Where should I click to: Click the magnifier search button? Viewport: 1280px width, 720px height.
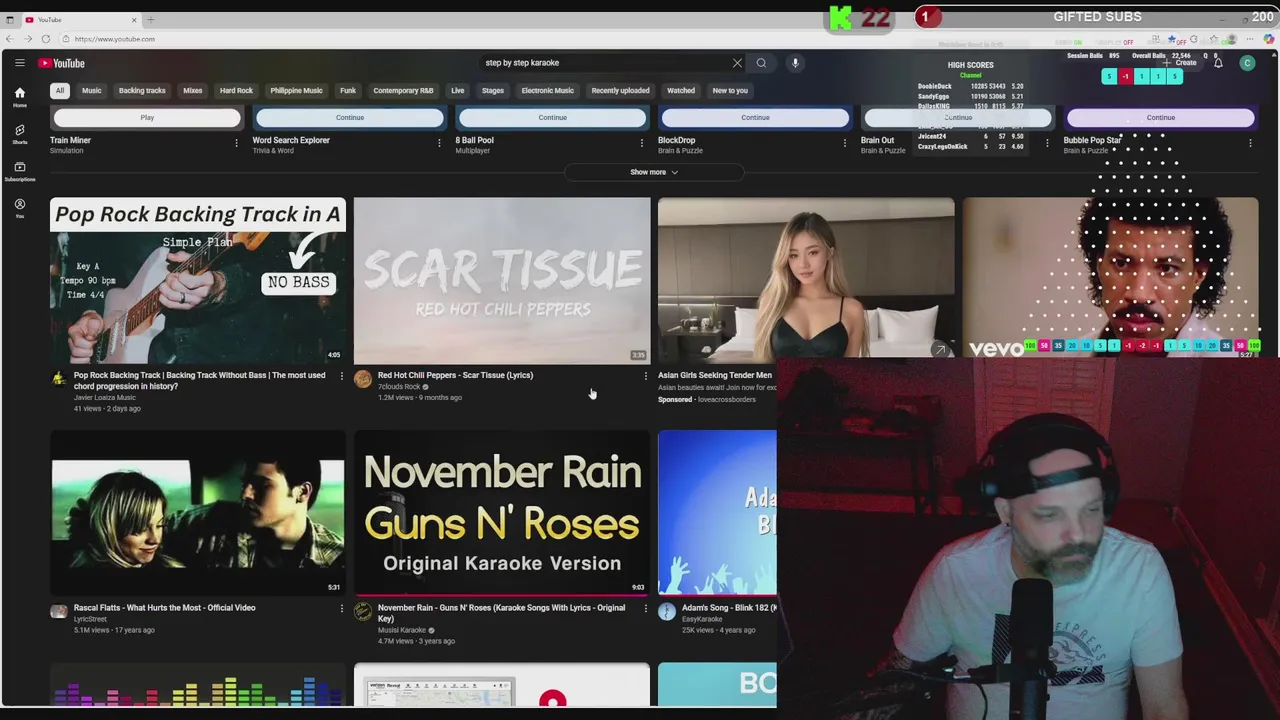tap(761, 63)
